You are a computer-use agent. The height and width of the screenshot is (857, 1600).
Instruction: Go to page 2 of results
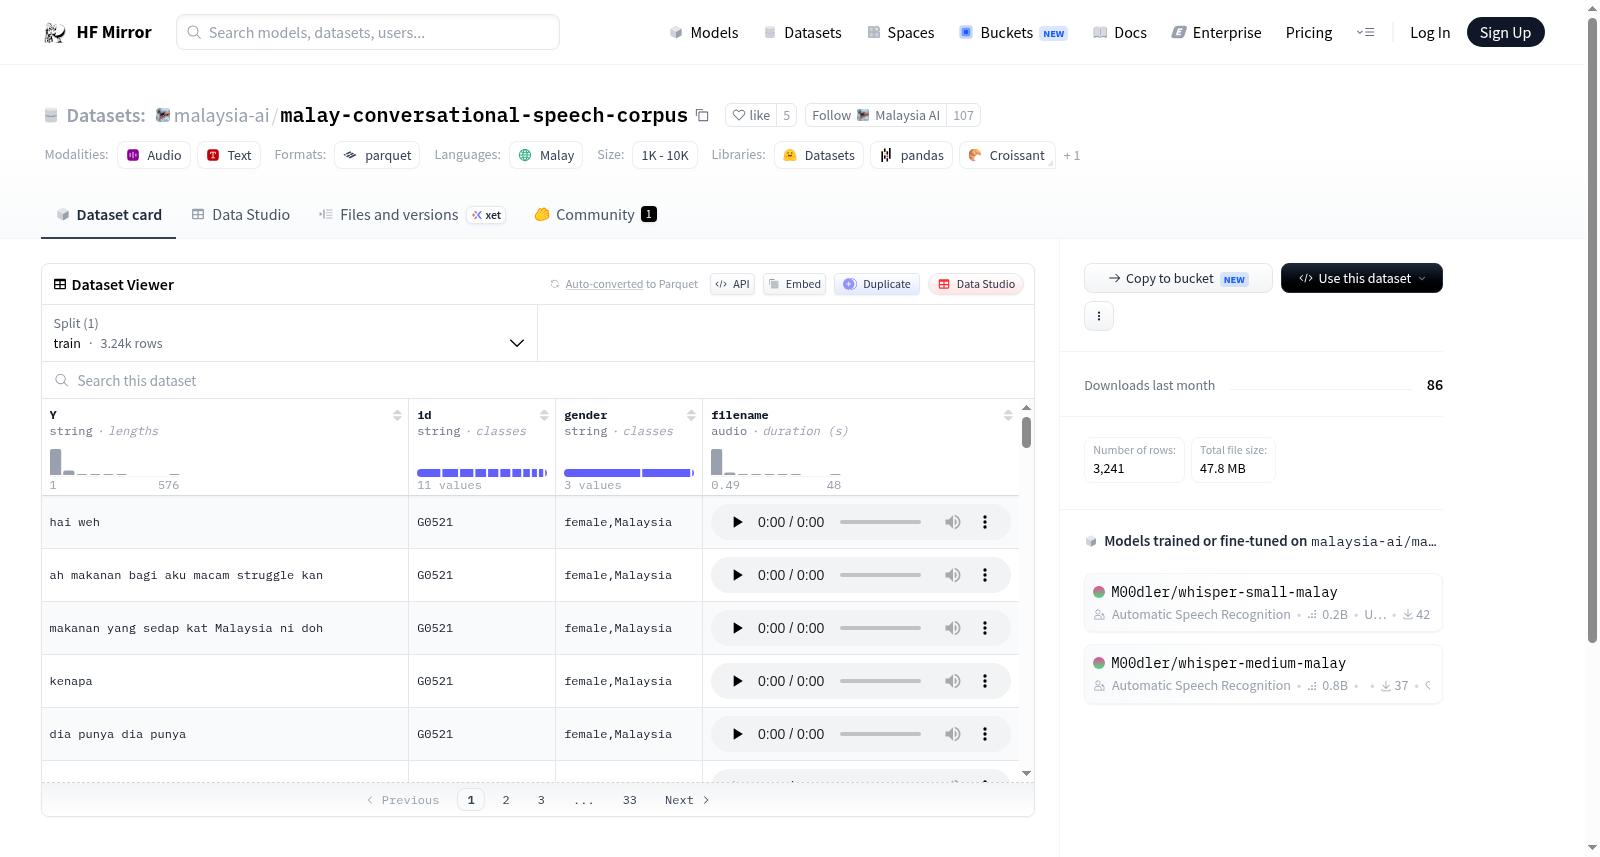click(506, 800)
